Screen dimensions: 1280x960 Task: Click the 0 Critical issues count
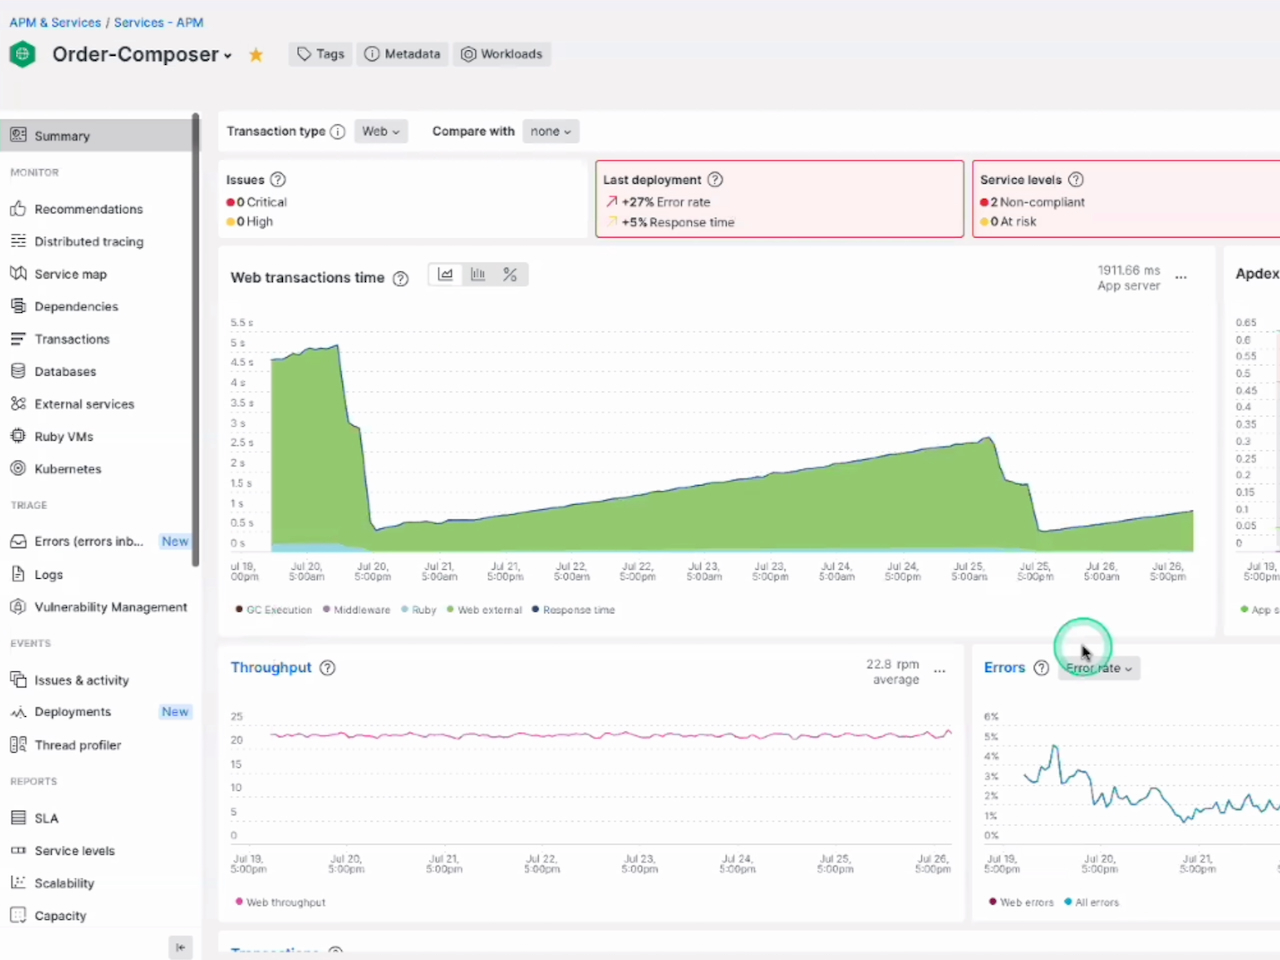pyautogui.click(x=257, y=202)
